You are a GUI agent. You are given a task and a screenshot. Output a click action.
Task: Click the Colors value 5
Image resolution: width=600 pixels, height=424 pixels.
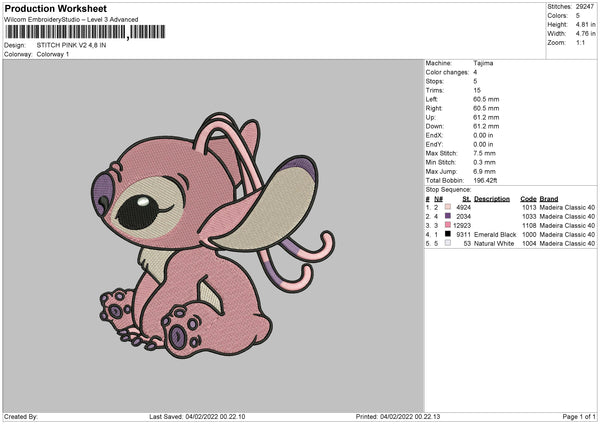[x=577, y=16]
